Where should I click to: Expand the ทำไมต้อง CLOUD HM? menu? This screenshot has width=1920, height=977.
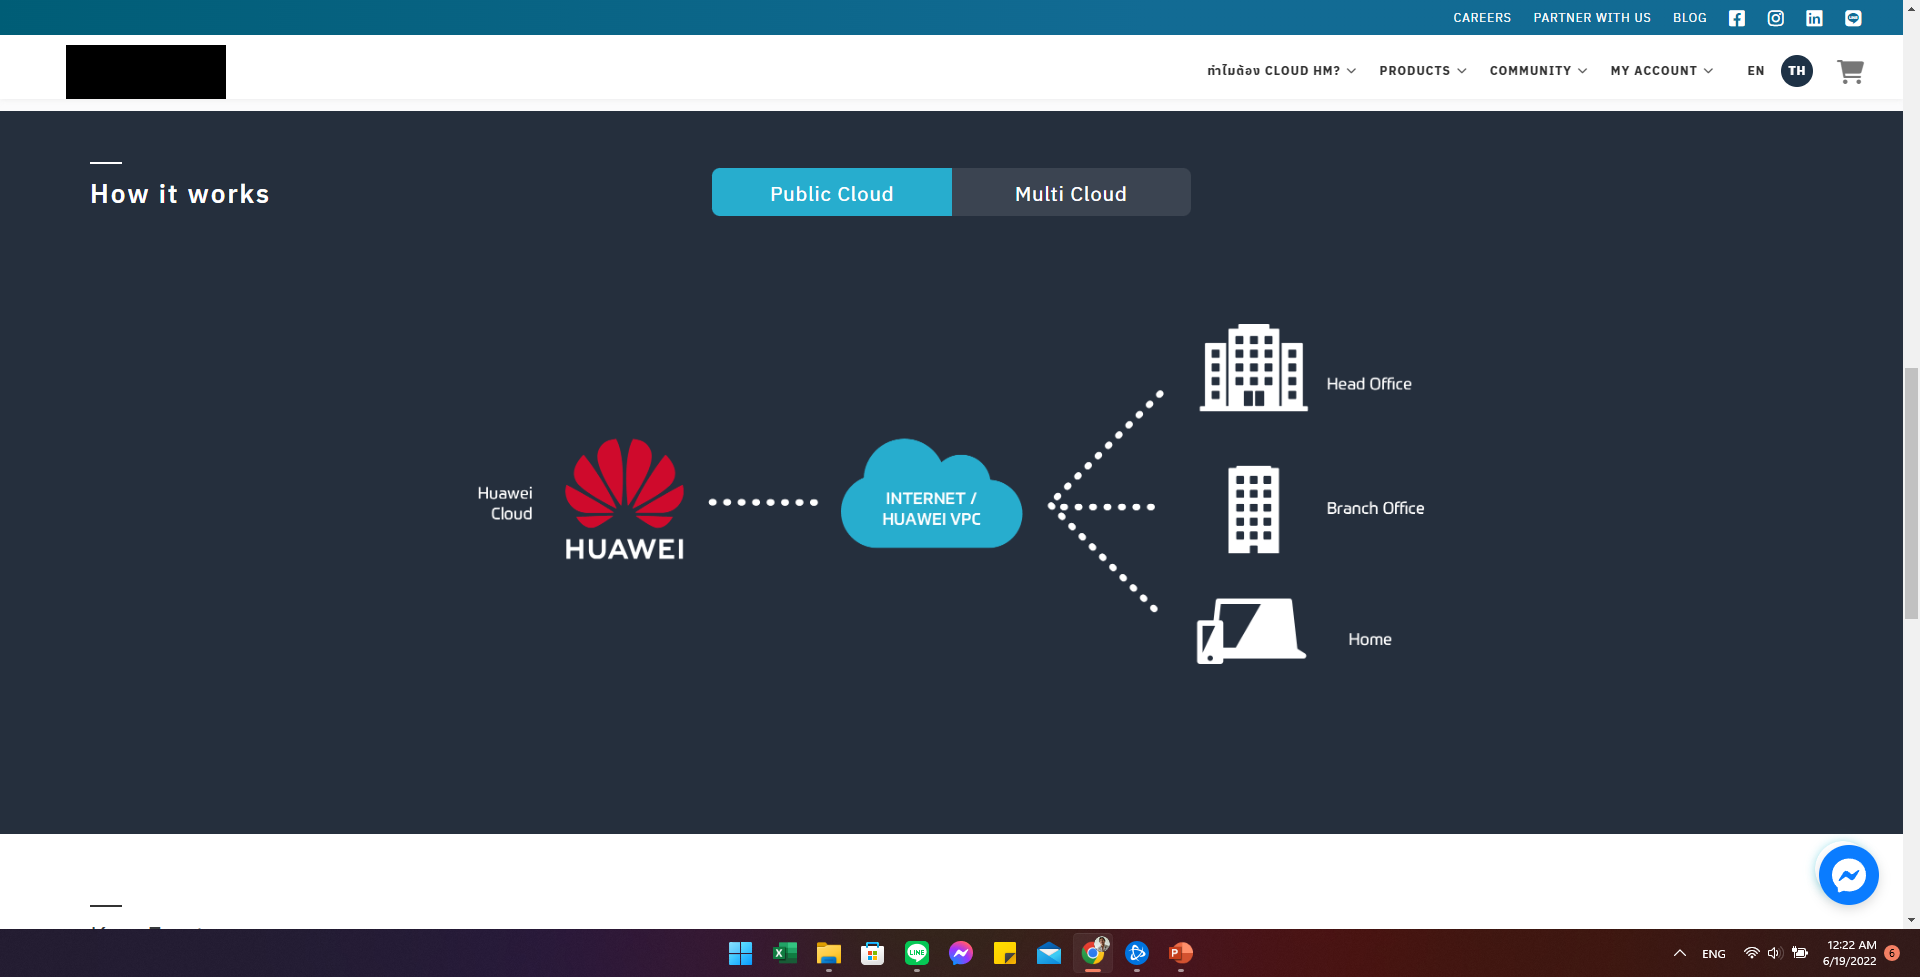click(1281, 71)
